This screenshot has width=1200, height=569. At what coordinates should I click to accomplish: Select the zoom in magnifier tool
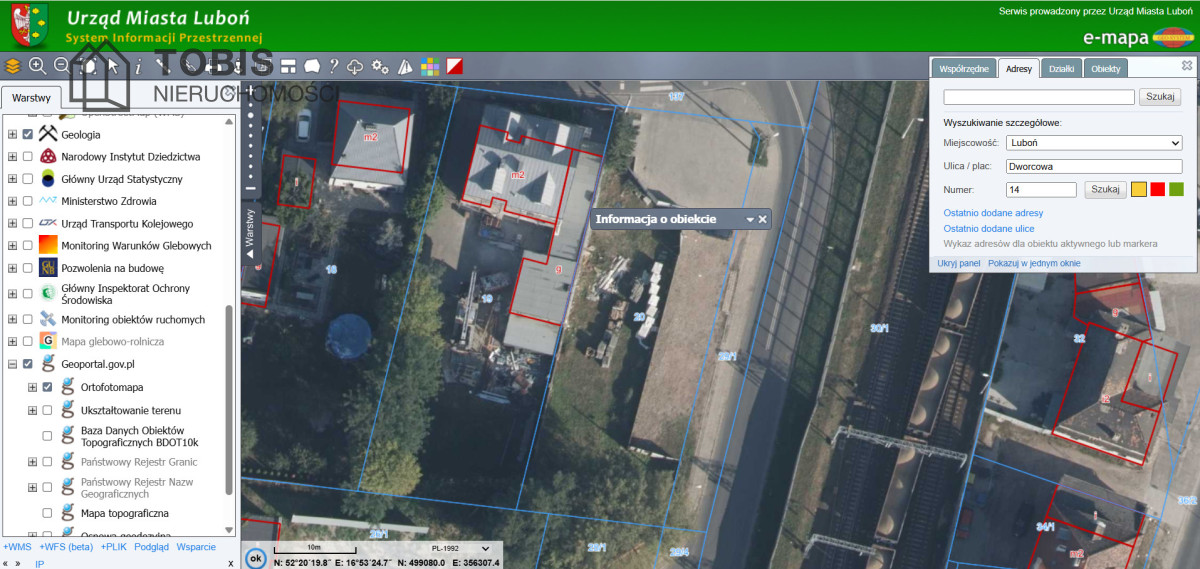pyautogui.click(x=37, y=66)
